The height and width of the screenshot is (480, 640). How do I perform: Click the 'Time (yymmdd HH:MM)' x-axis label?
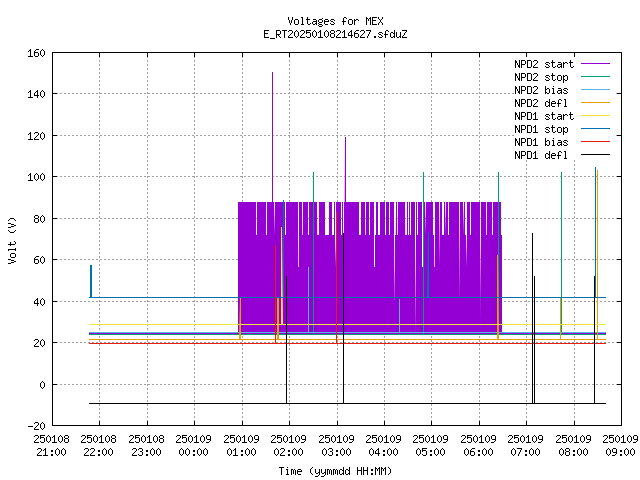pyautogui.click(x=335, y=471)
